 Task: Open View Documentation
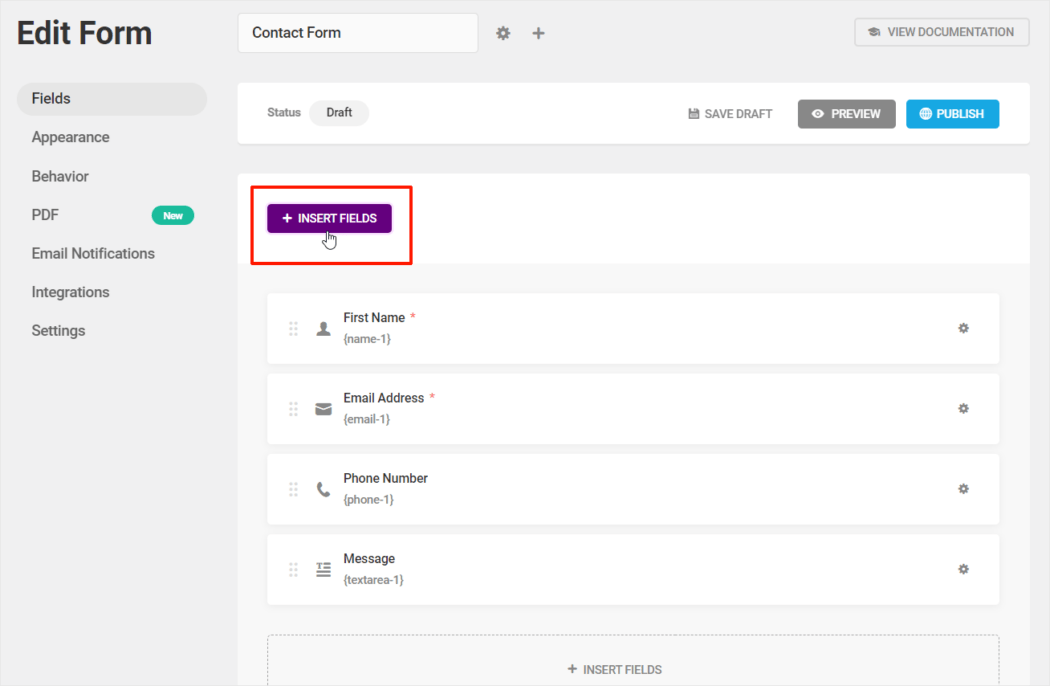941,31
